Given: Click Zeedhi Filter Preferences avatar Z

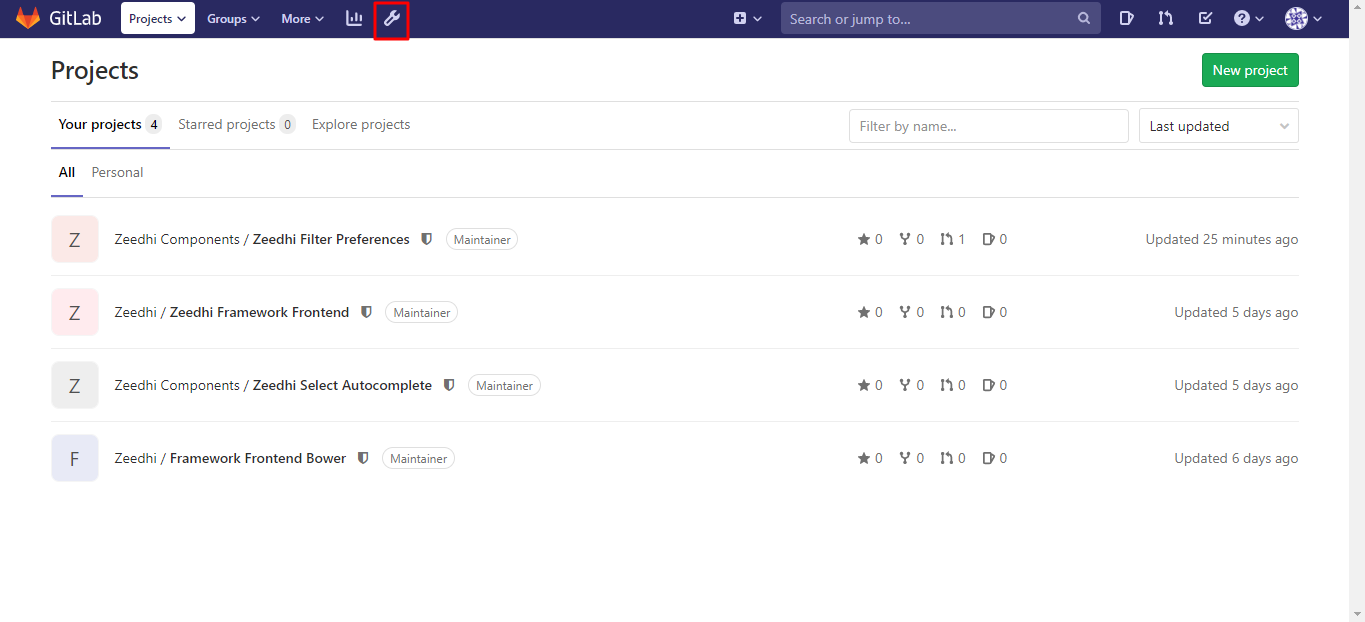Looking at the screenshot, I should click(75, 239).
